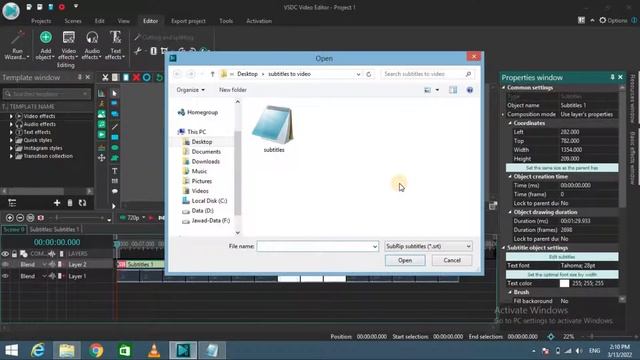Open the Tools menu
The width and height of the screenshot is (640, 360).
(x=226, y=21)
